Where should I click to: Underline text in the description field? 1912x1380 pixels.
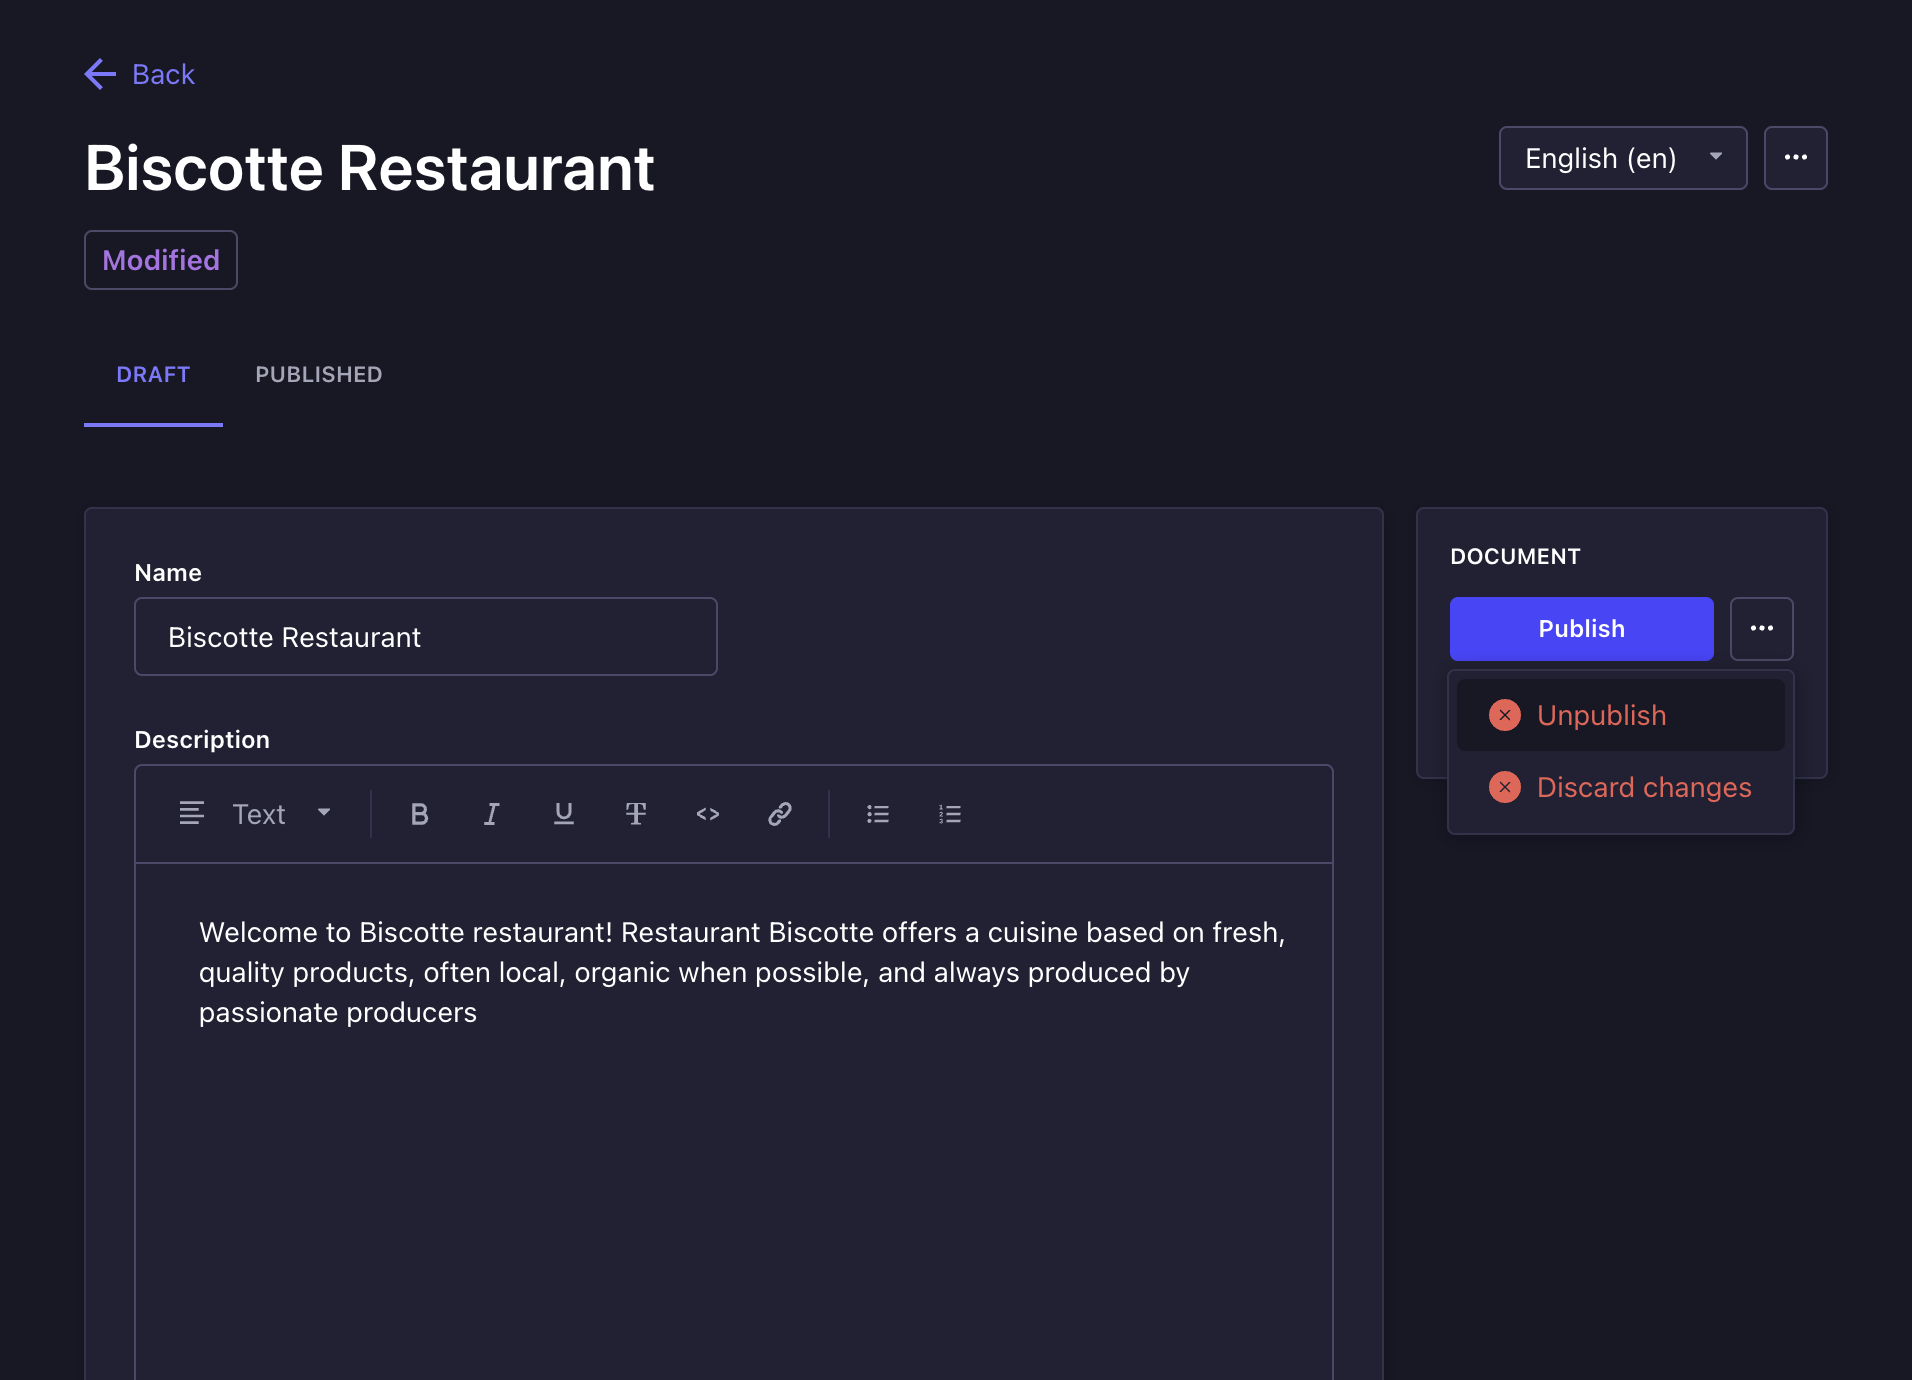click(563, 814)
